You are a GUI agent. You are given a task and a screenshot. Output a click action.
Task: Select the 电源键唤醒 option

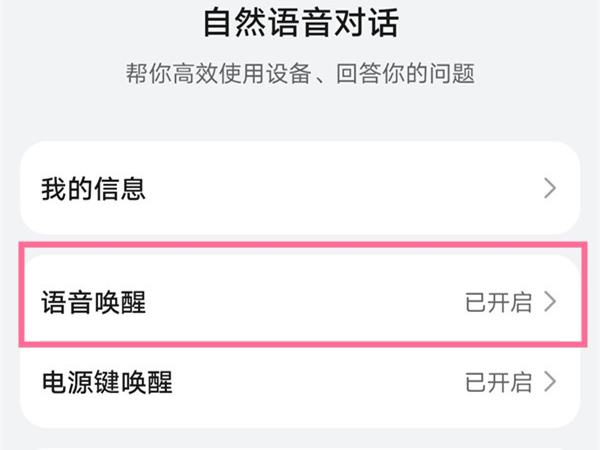106,381
